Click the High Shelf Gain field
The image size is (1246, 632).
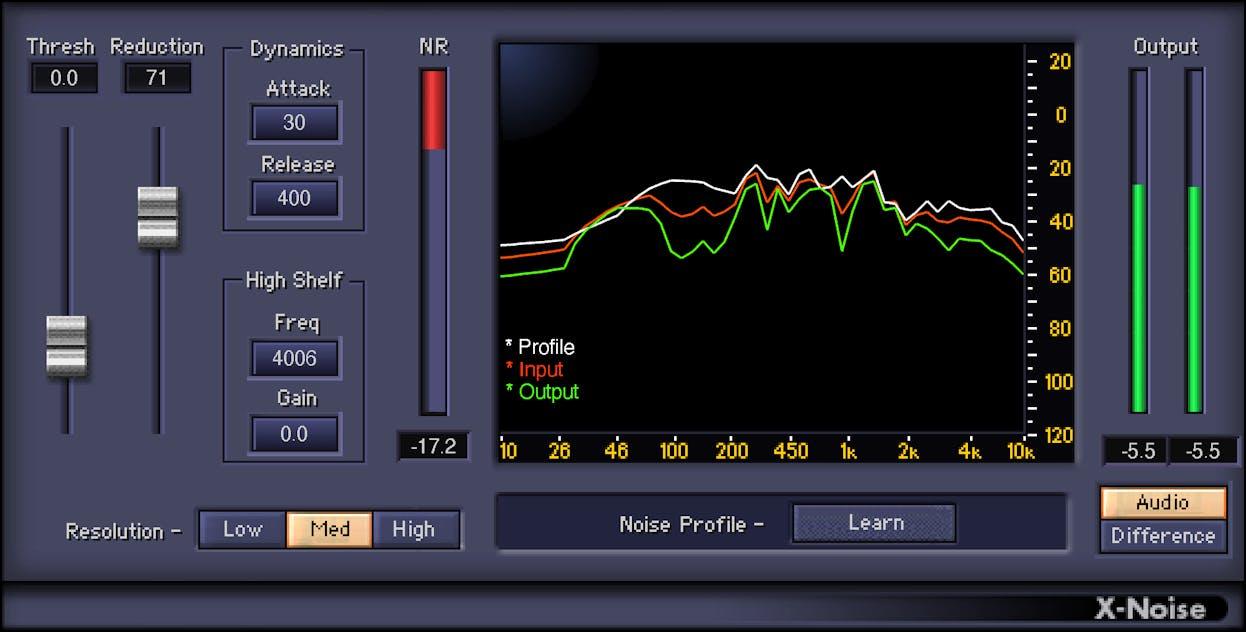294,434
